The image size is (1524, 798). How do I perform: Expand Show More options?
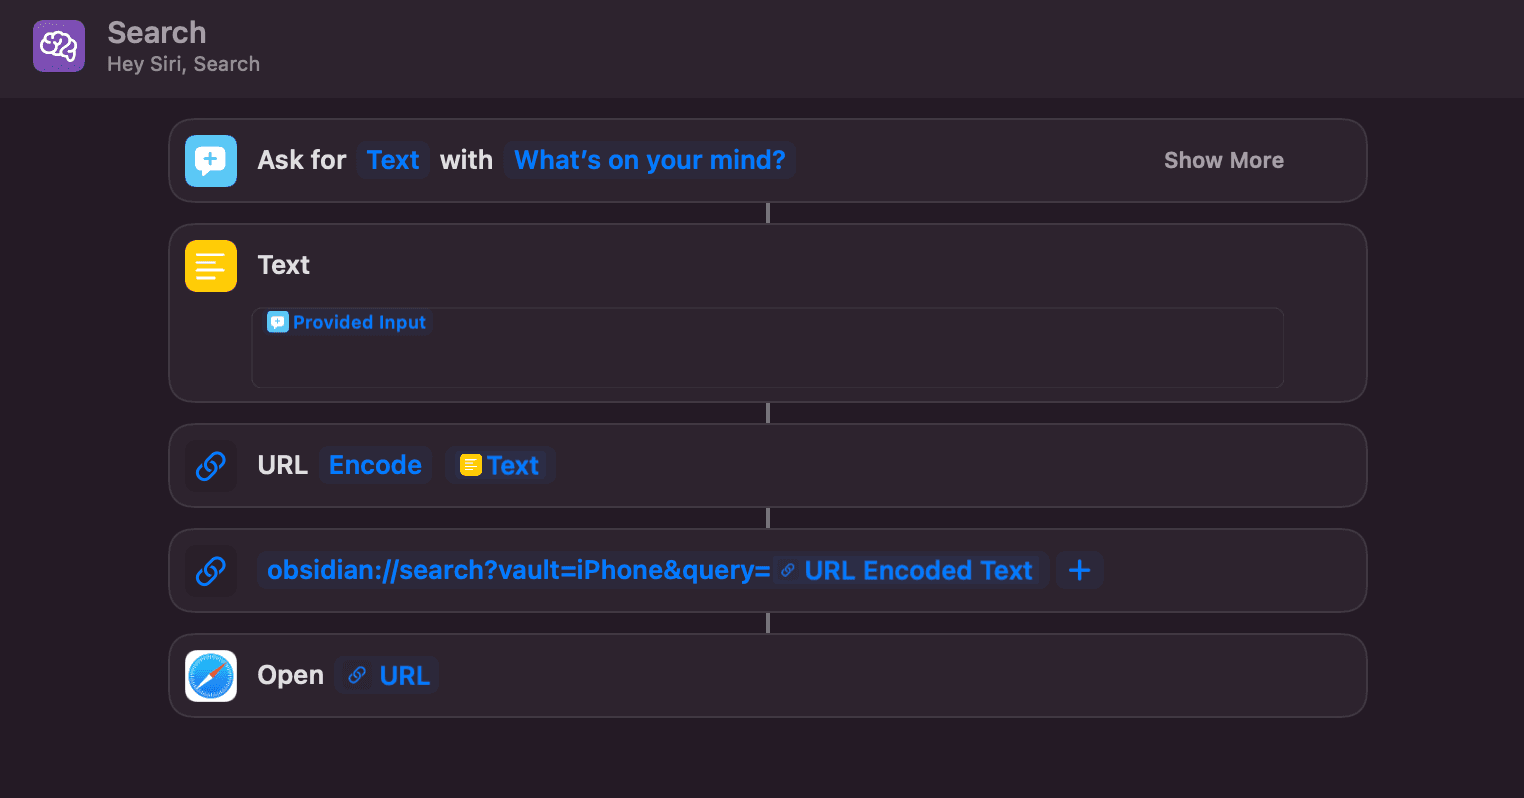pyautogui.click(x=1224, y=160)
